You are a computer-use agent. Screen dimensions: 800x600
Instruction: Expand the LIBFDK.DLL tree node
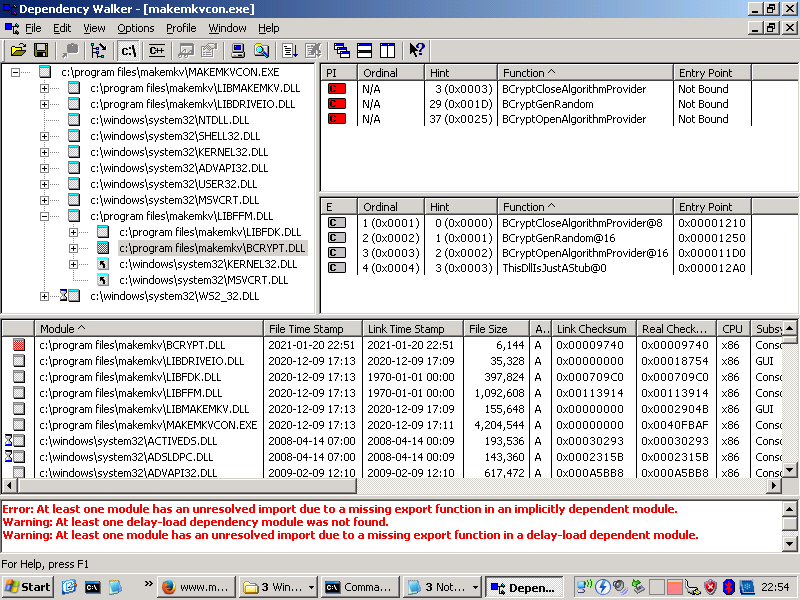[x=73, y=232]
